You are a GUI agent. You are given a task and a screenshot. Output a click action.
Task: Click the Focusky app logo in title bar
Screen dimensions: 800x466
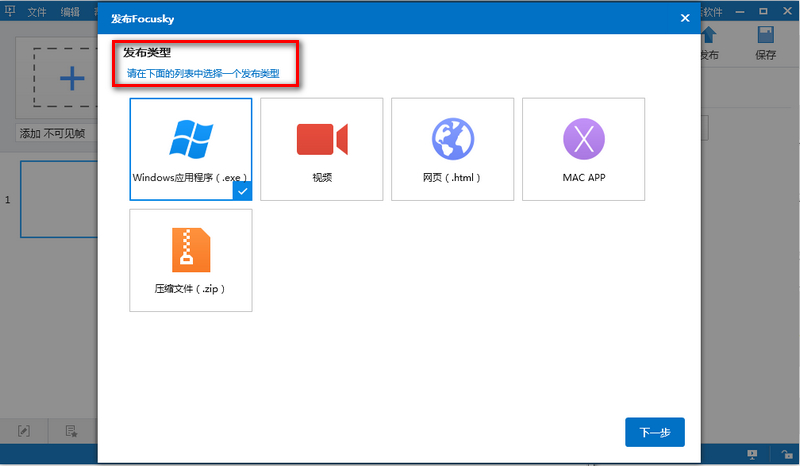pyautogui.click(x=9, y=12)
